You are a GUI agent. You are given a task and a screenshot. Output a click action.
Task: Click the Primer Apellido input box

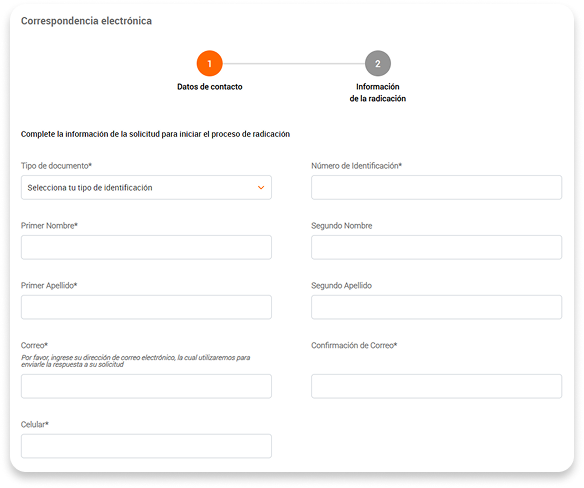[146, 307]
